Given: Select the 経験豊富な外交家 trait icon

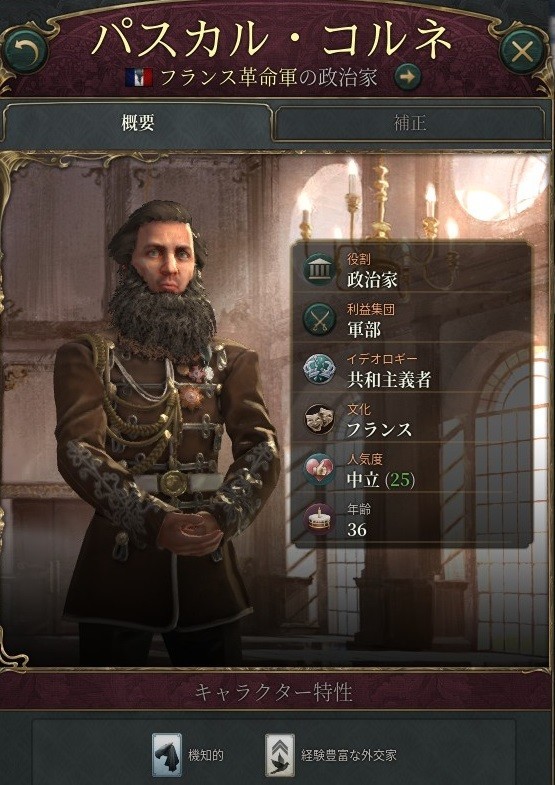Looking at the screenshot, I should 280,755.
